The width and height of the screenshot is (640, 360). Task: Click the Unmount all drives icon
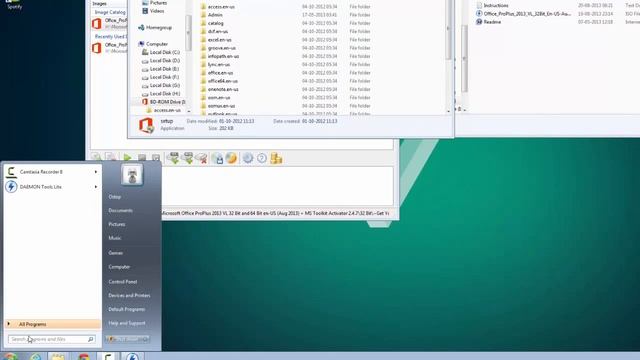coord(156,158)
